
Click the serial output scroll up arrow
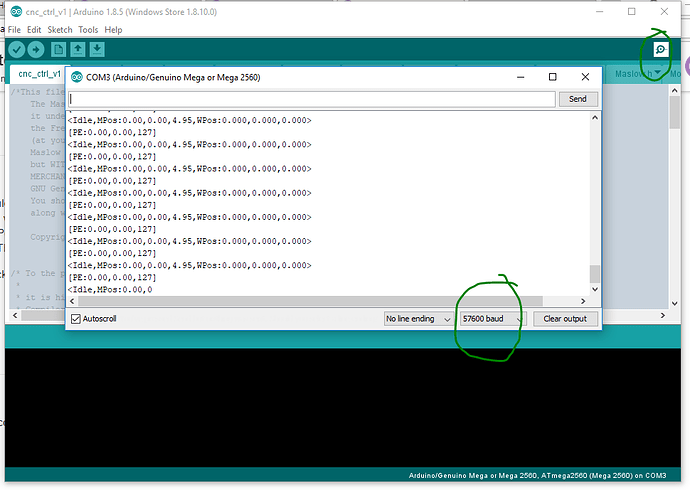coord(595,118)
